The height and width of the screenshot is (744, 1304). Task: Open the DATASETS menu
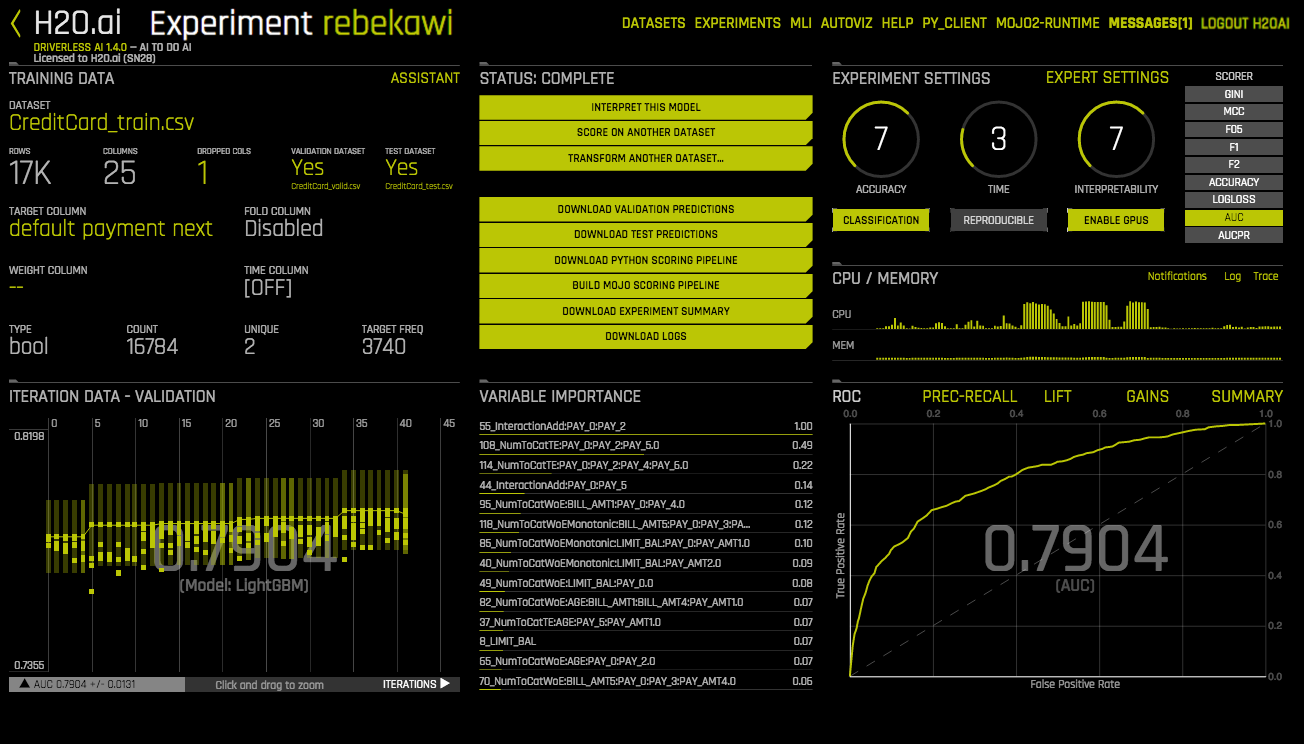[653, 23]
